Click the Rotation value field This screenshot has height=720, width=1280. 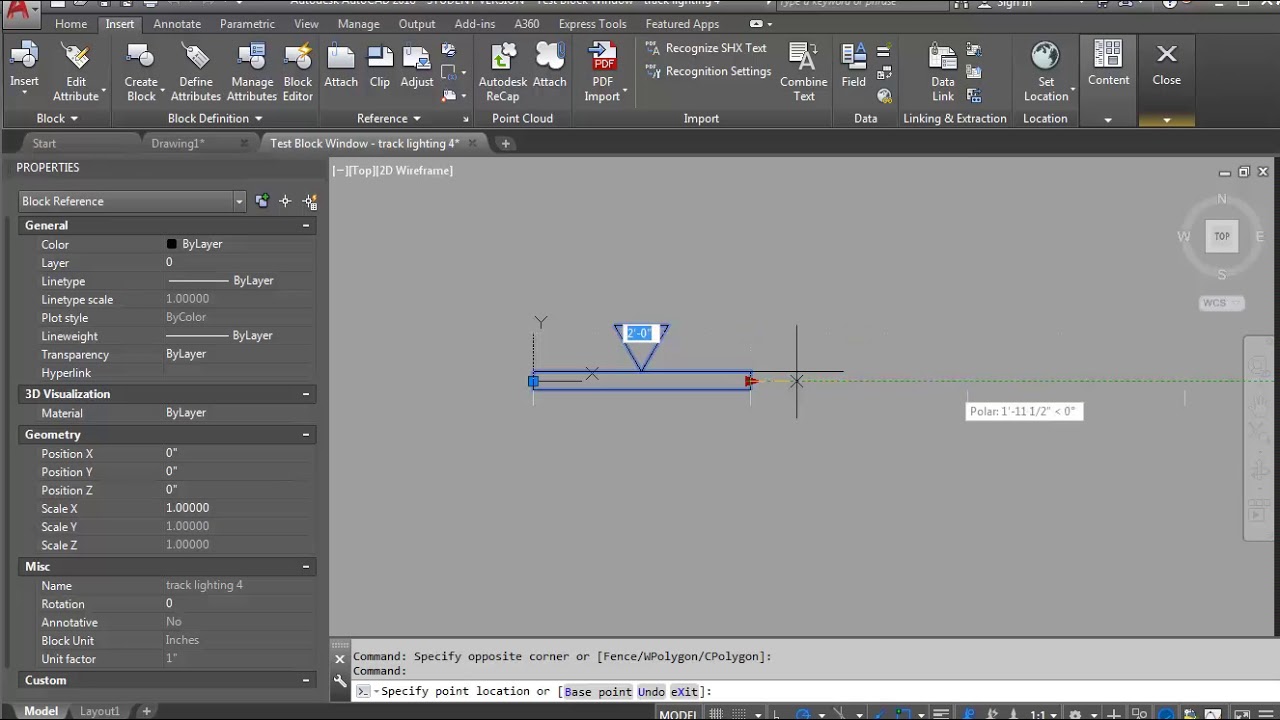(x=240, y=604)
